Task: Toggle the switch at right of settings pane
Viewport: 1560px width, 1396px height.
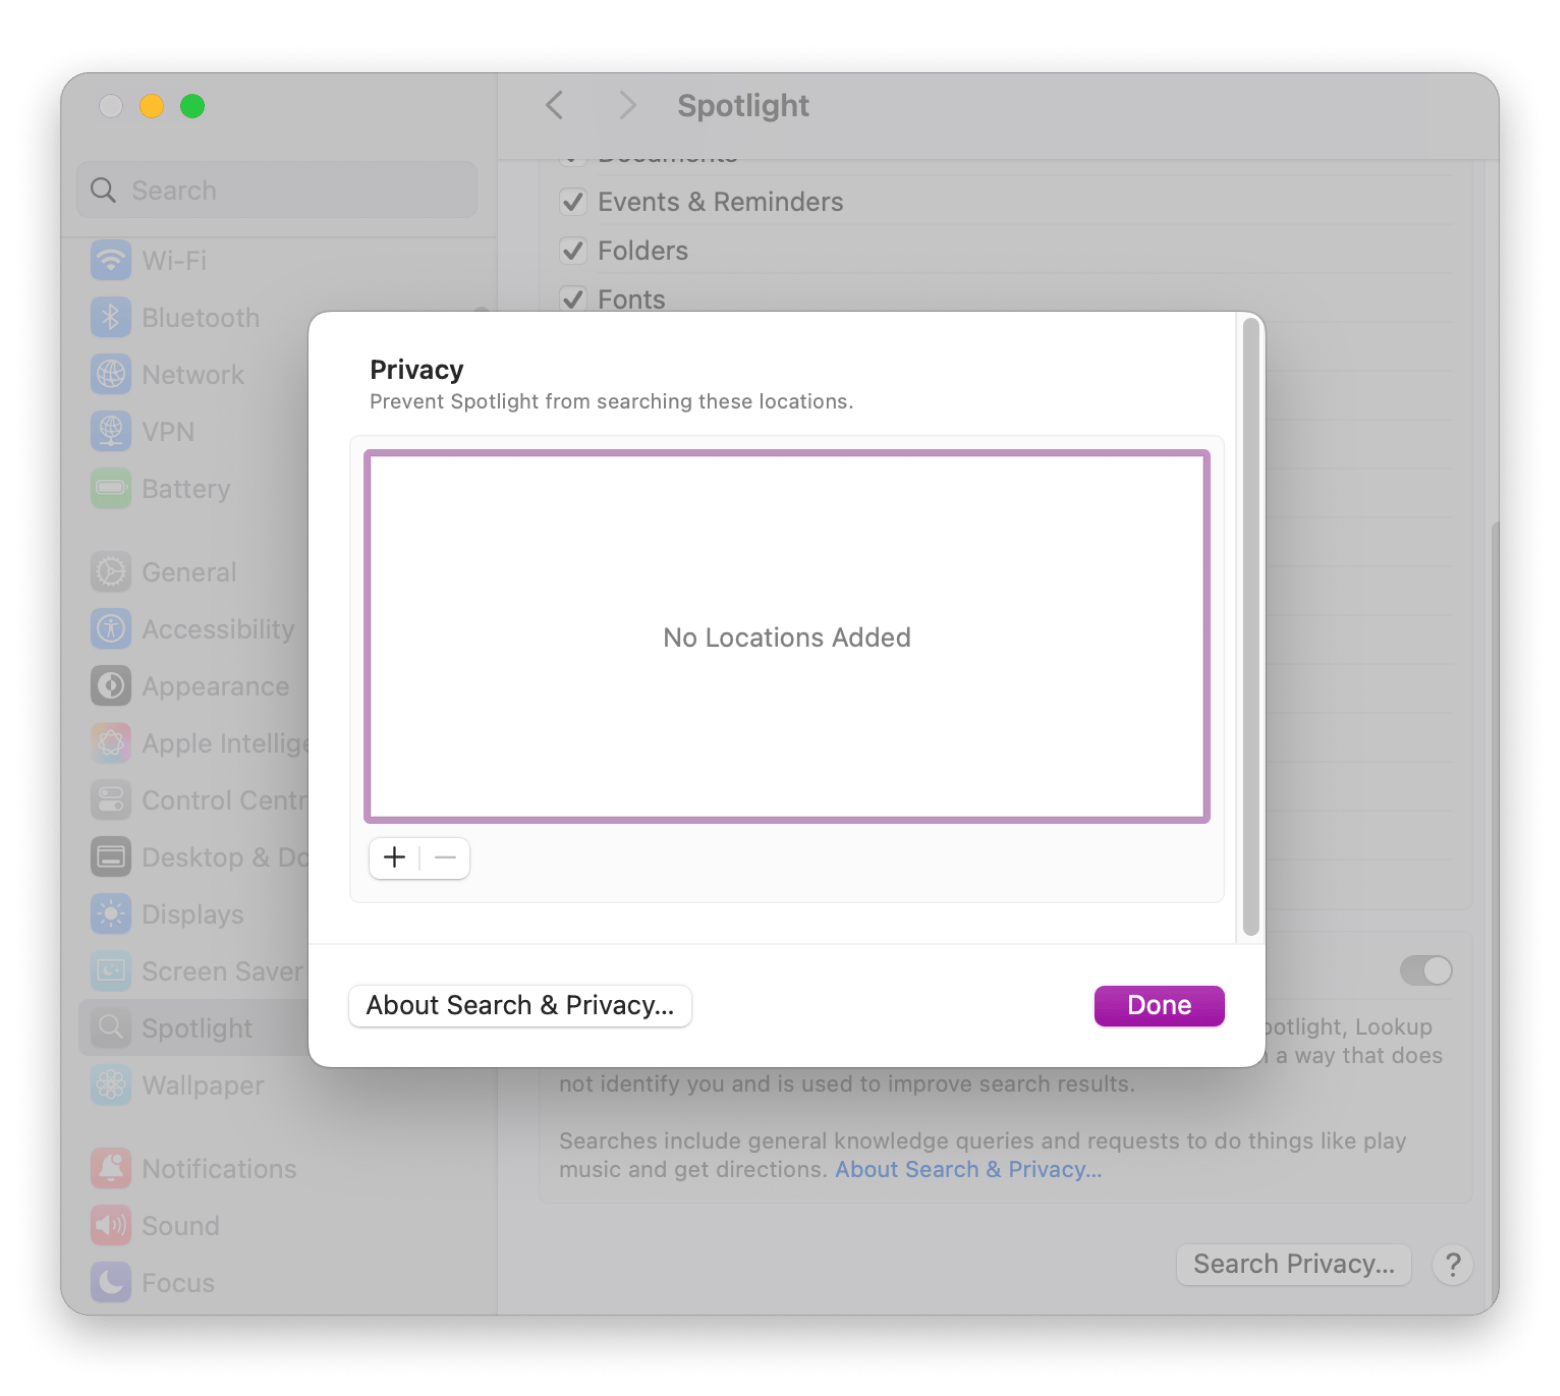Action: pos(1425,970)
